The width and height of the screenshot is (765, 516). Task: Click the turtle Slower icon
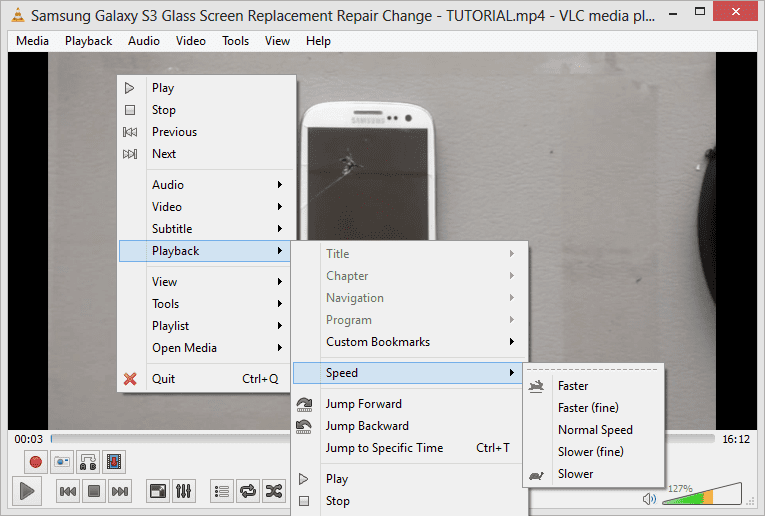tap(536, 475)
